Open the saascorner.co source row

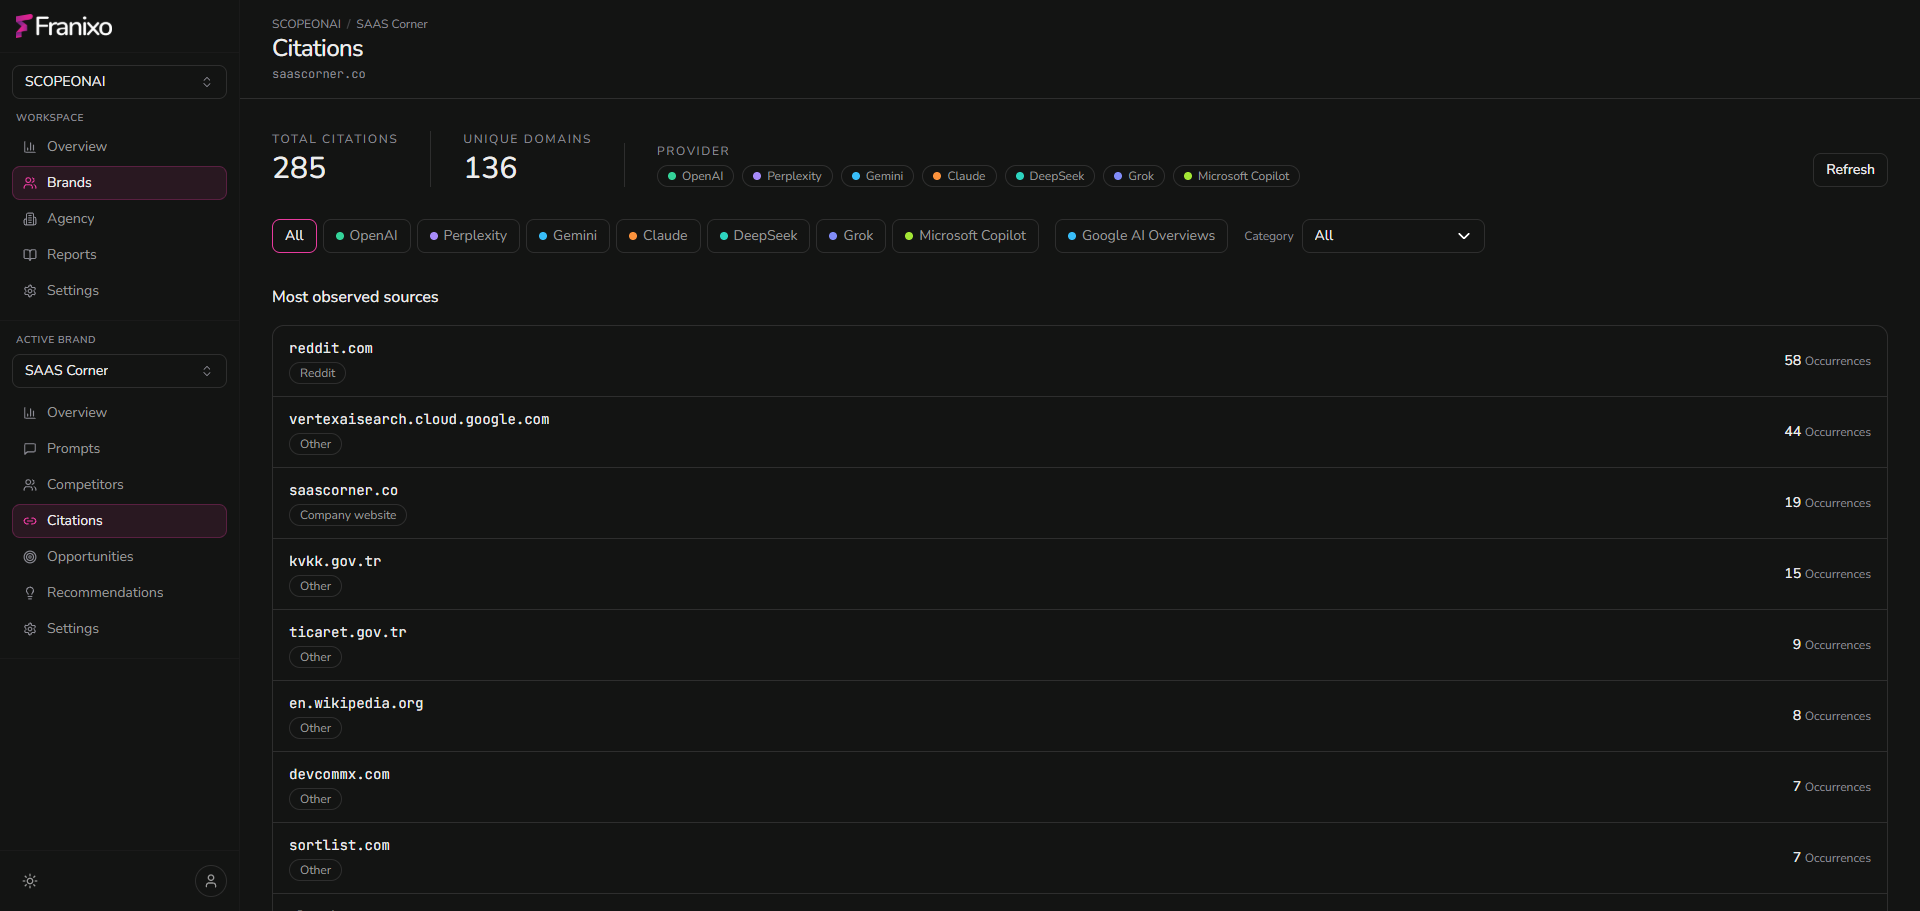coord(1080,503)
